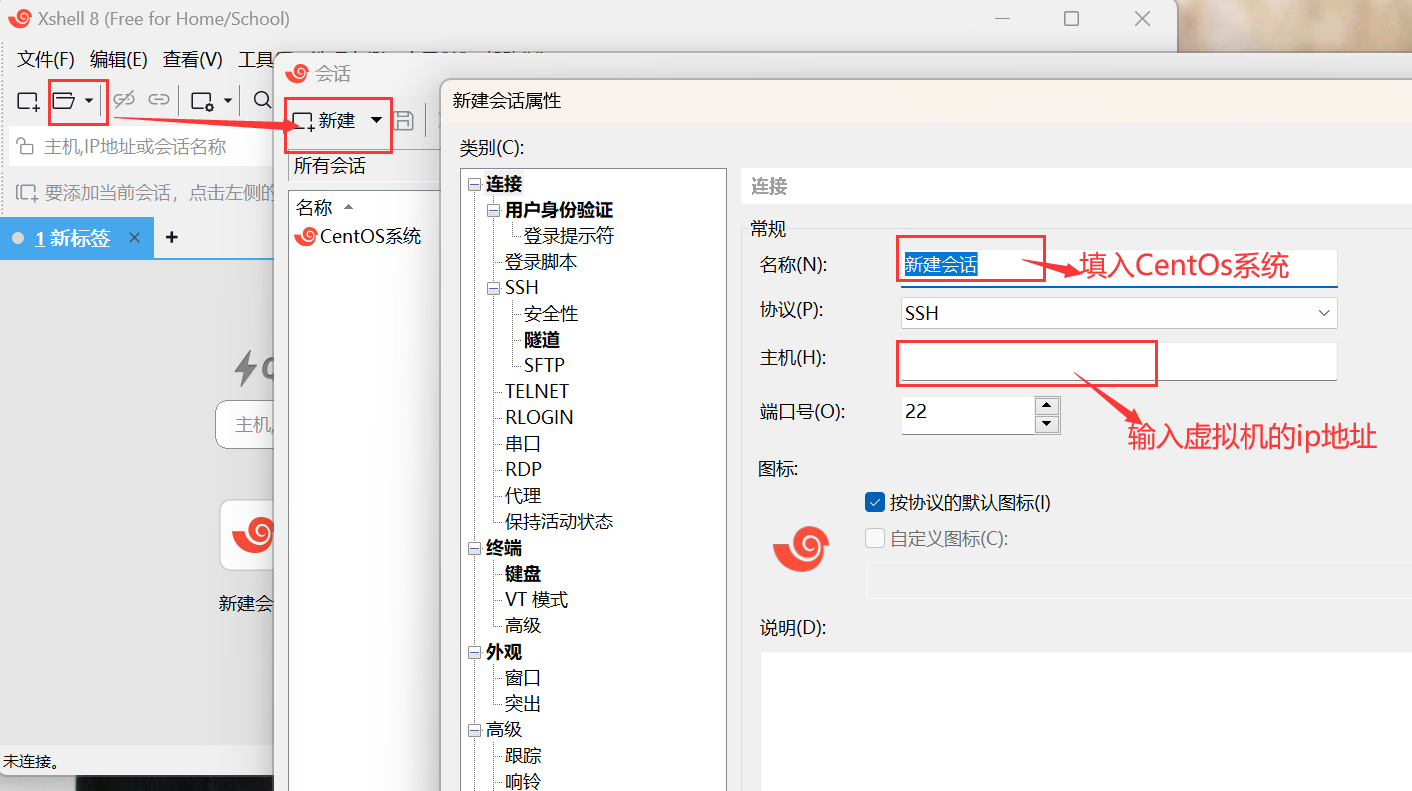This screenshot has width=1412, height=791.
Task: Add a new tab with the plus button
Action: click(x=172, y=237)
